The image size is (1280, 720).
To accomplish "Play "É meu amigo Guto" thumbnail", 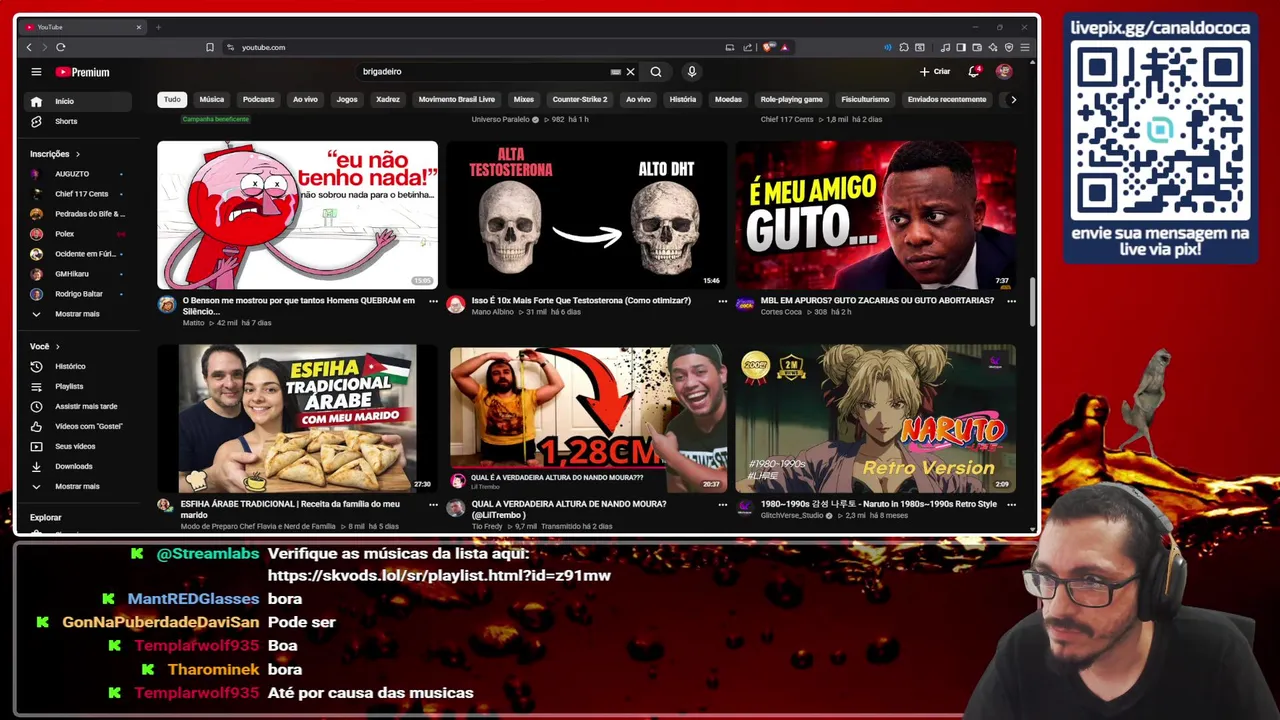I will coord(876,215).
